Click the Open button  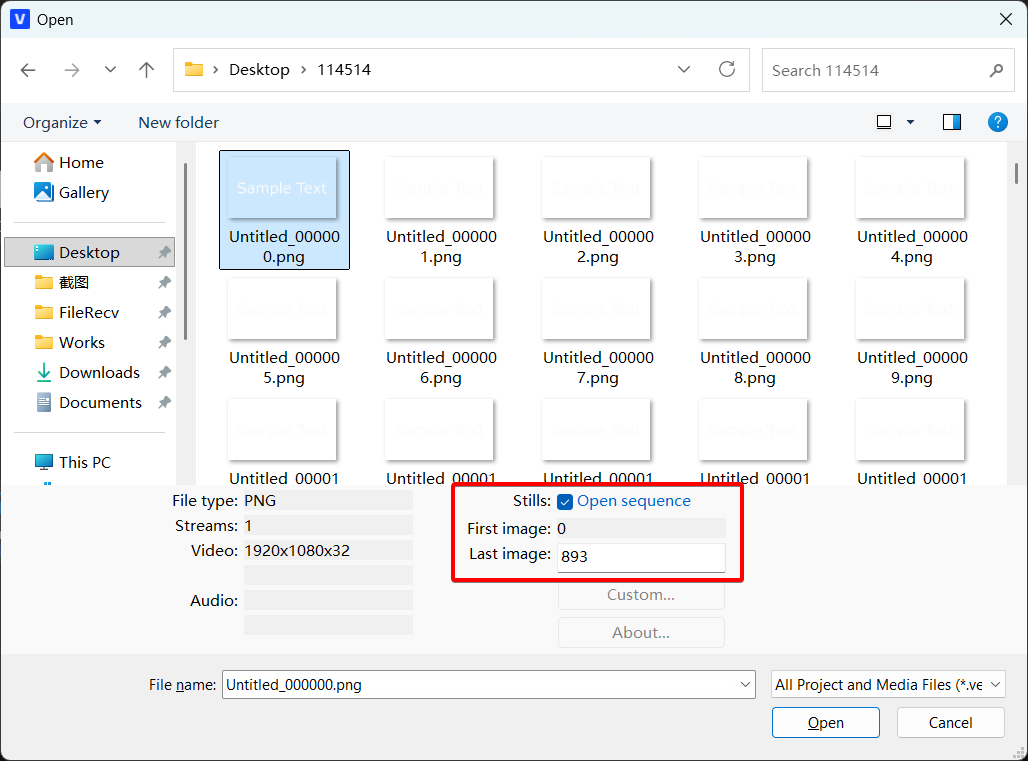pos(825,722)
